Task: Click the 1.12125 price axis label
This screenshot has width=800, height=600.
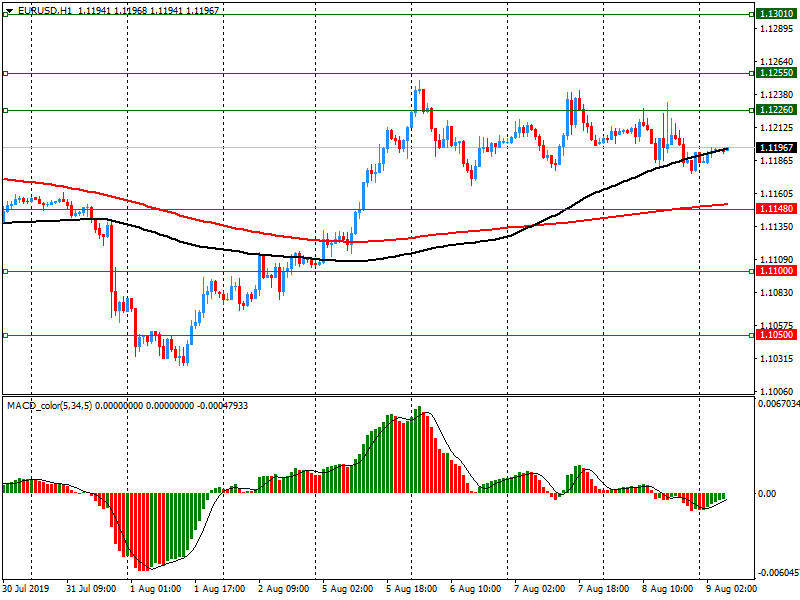Action: click(777, 128)
